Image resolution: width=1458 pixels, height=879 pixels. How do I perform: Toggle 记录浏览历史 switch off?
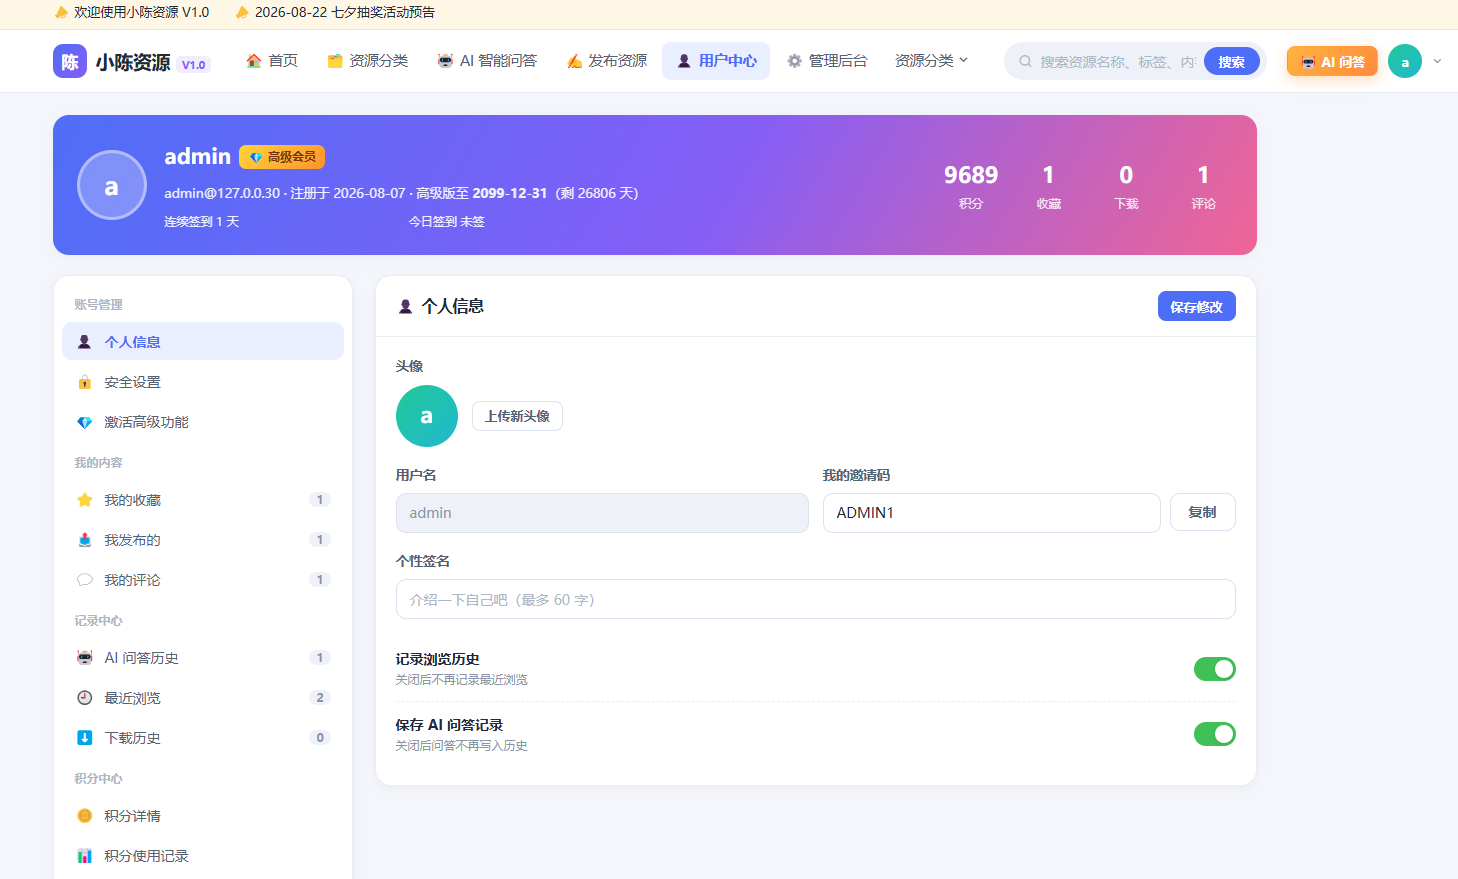click(1214, 669)
